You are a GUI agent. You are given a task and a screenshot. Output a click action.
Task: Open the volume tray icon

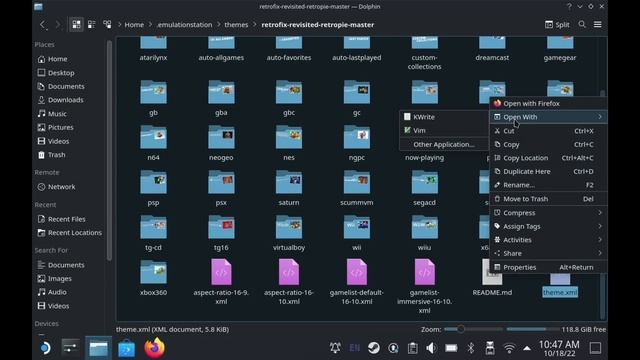pos(431,348)
